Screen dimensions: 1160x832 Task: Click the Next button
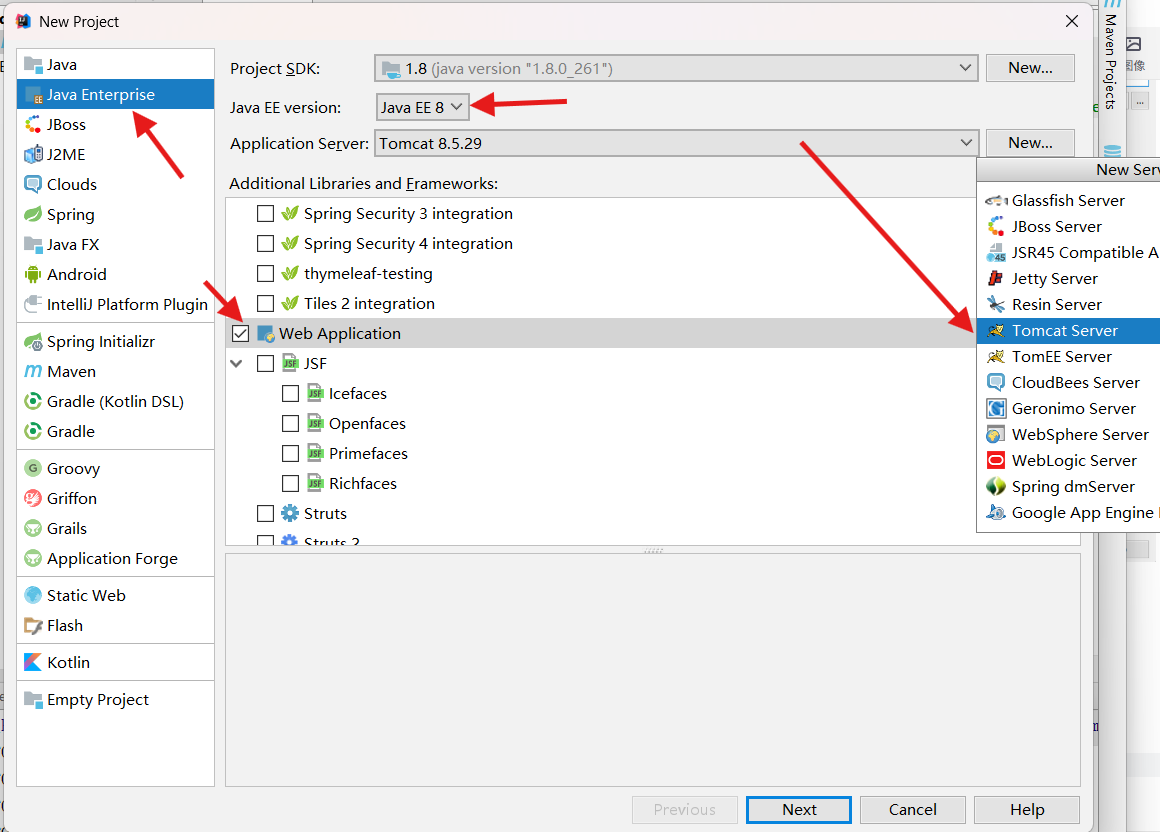(799, 810)
